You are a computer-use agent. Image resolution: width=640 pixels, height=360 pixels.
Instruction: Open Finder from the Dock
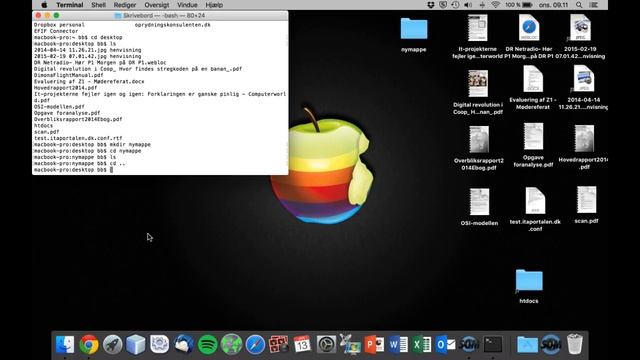65,344
